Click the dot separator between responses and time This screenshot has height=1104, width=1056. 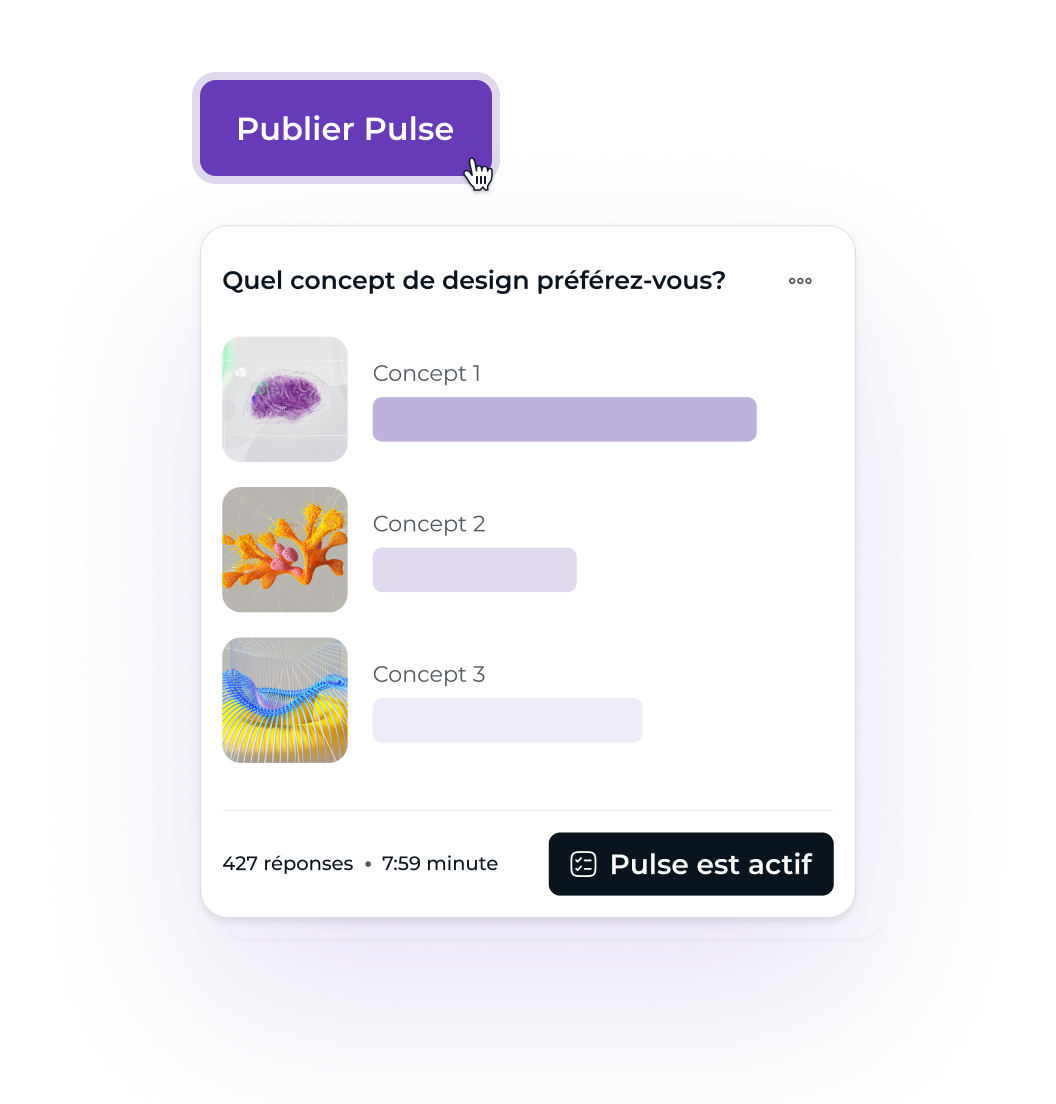click(x=367, y=864)
